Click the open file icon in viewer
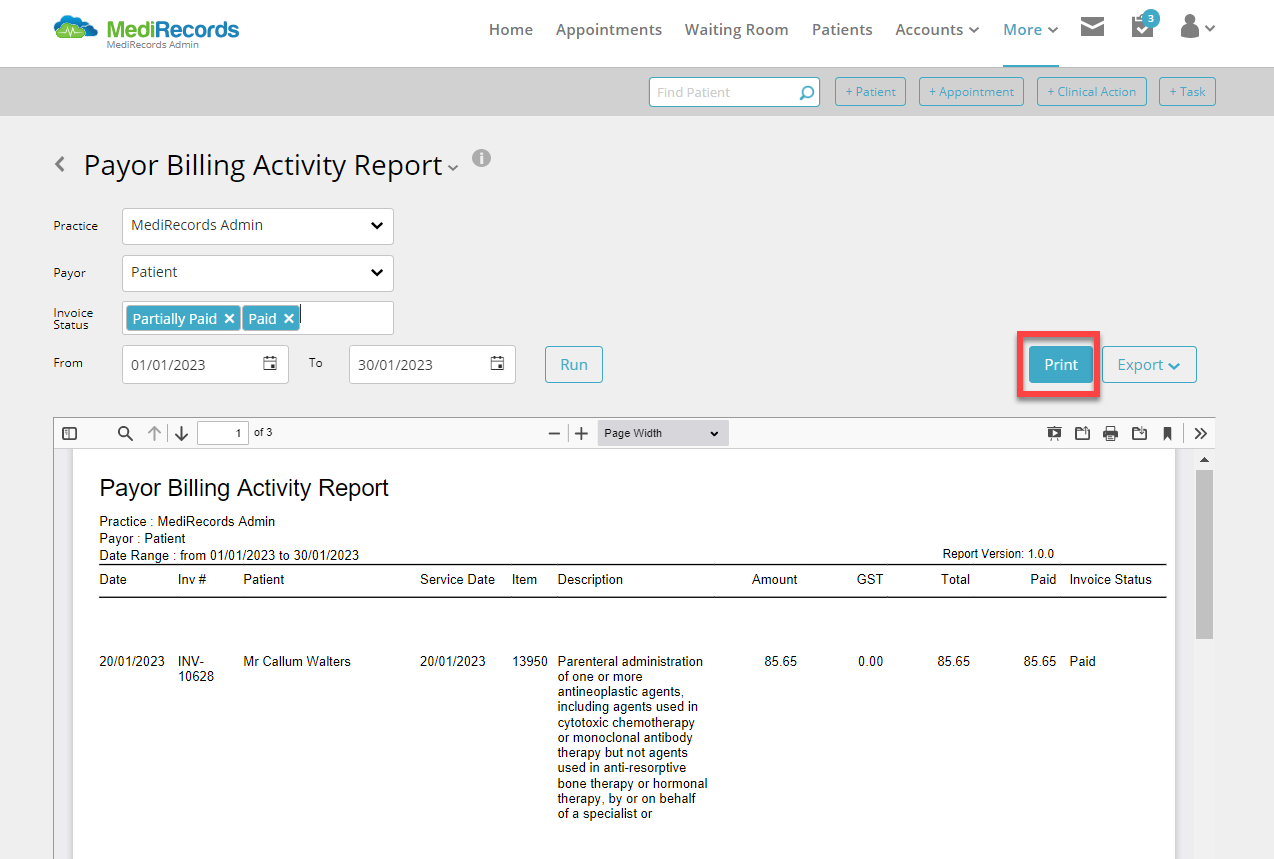 coord(1082,433)
